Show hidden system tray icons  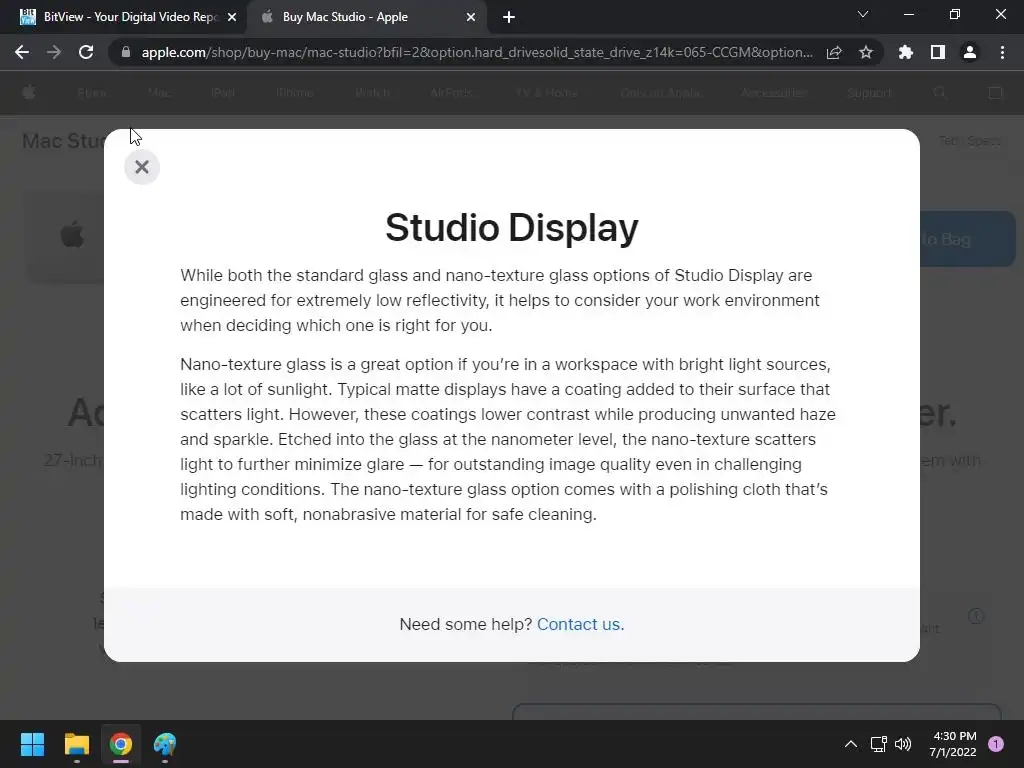(851, 744)
